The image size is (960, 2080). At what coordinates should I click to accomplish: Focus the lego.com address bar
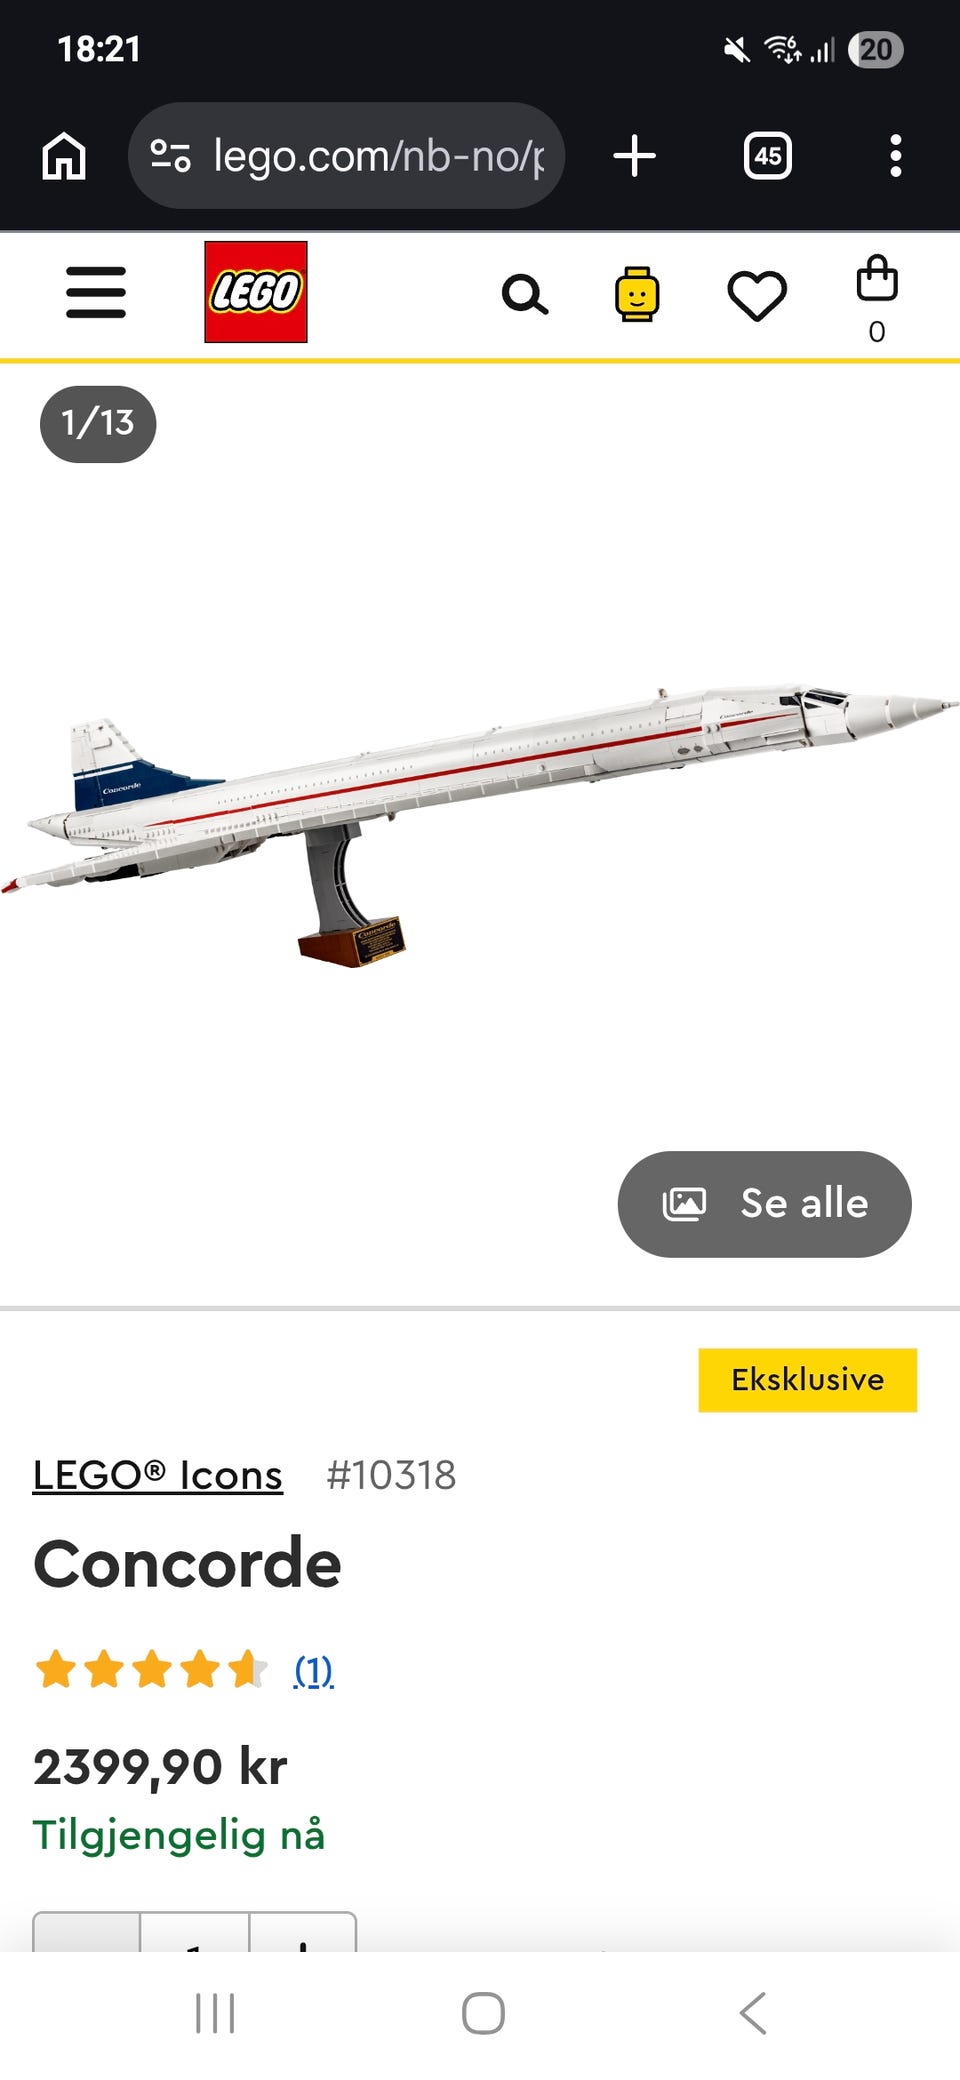(x=346, y=156)
